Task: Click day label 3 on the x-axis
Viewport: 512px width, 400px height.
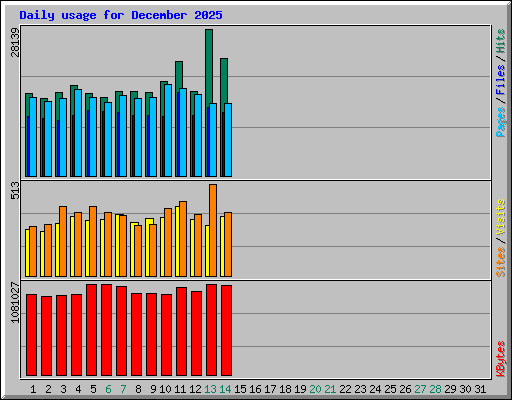Action: coord(63,389)
